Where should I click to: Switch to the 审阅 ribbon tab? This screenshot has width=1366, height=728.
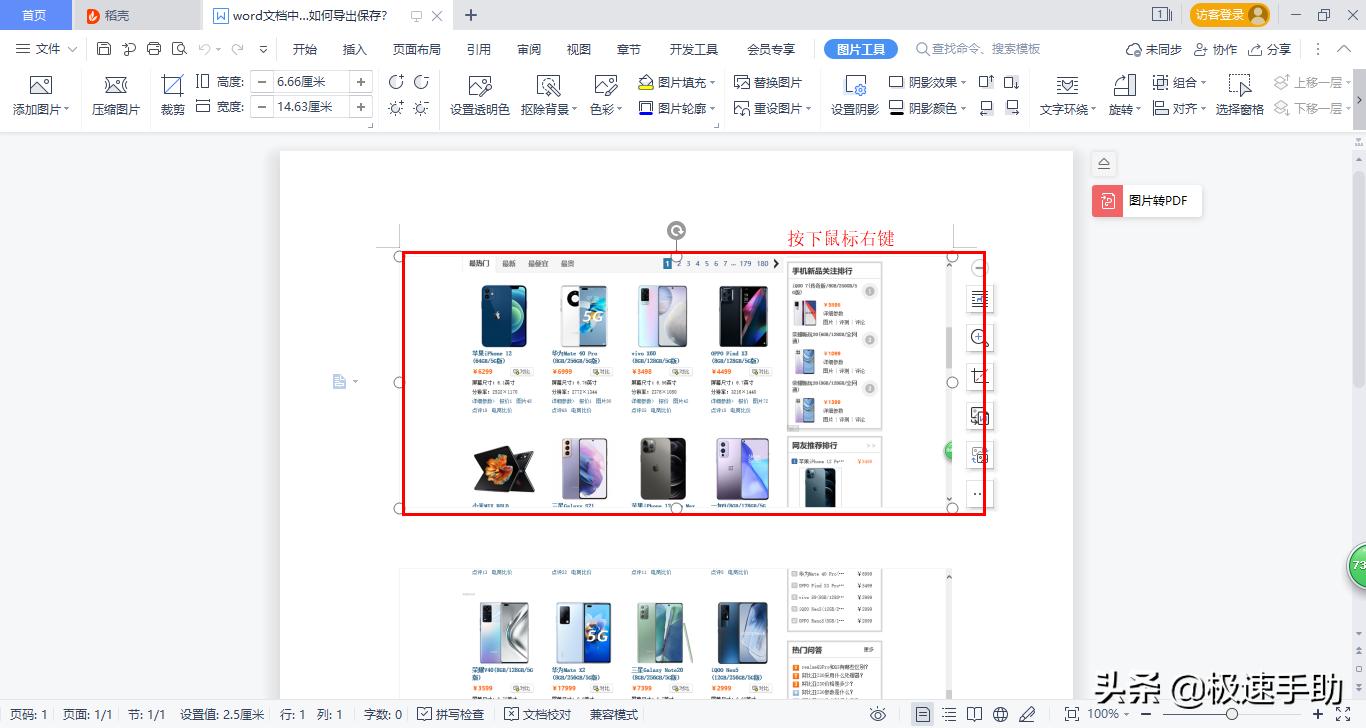click(528, 48)
